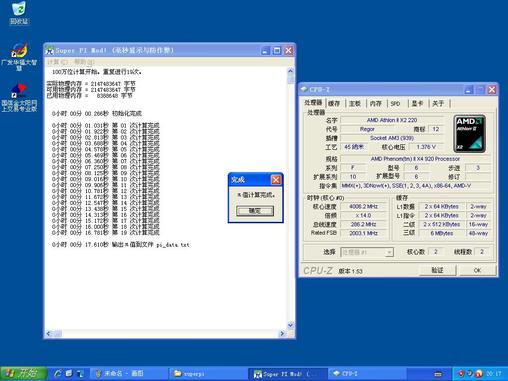The height and width of the screenshot is (381, 508).
Task: Maximize the Super PI window
Action: coord(277,51)
